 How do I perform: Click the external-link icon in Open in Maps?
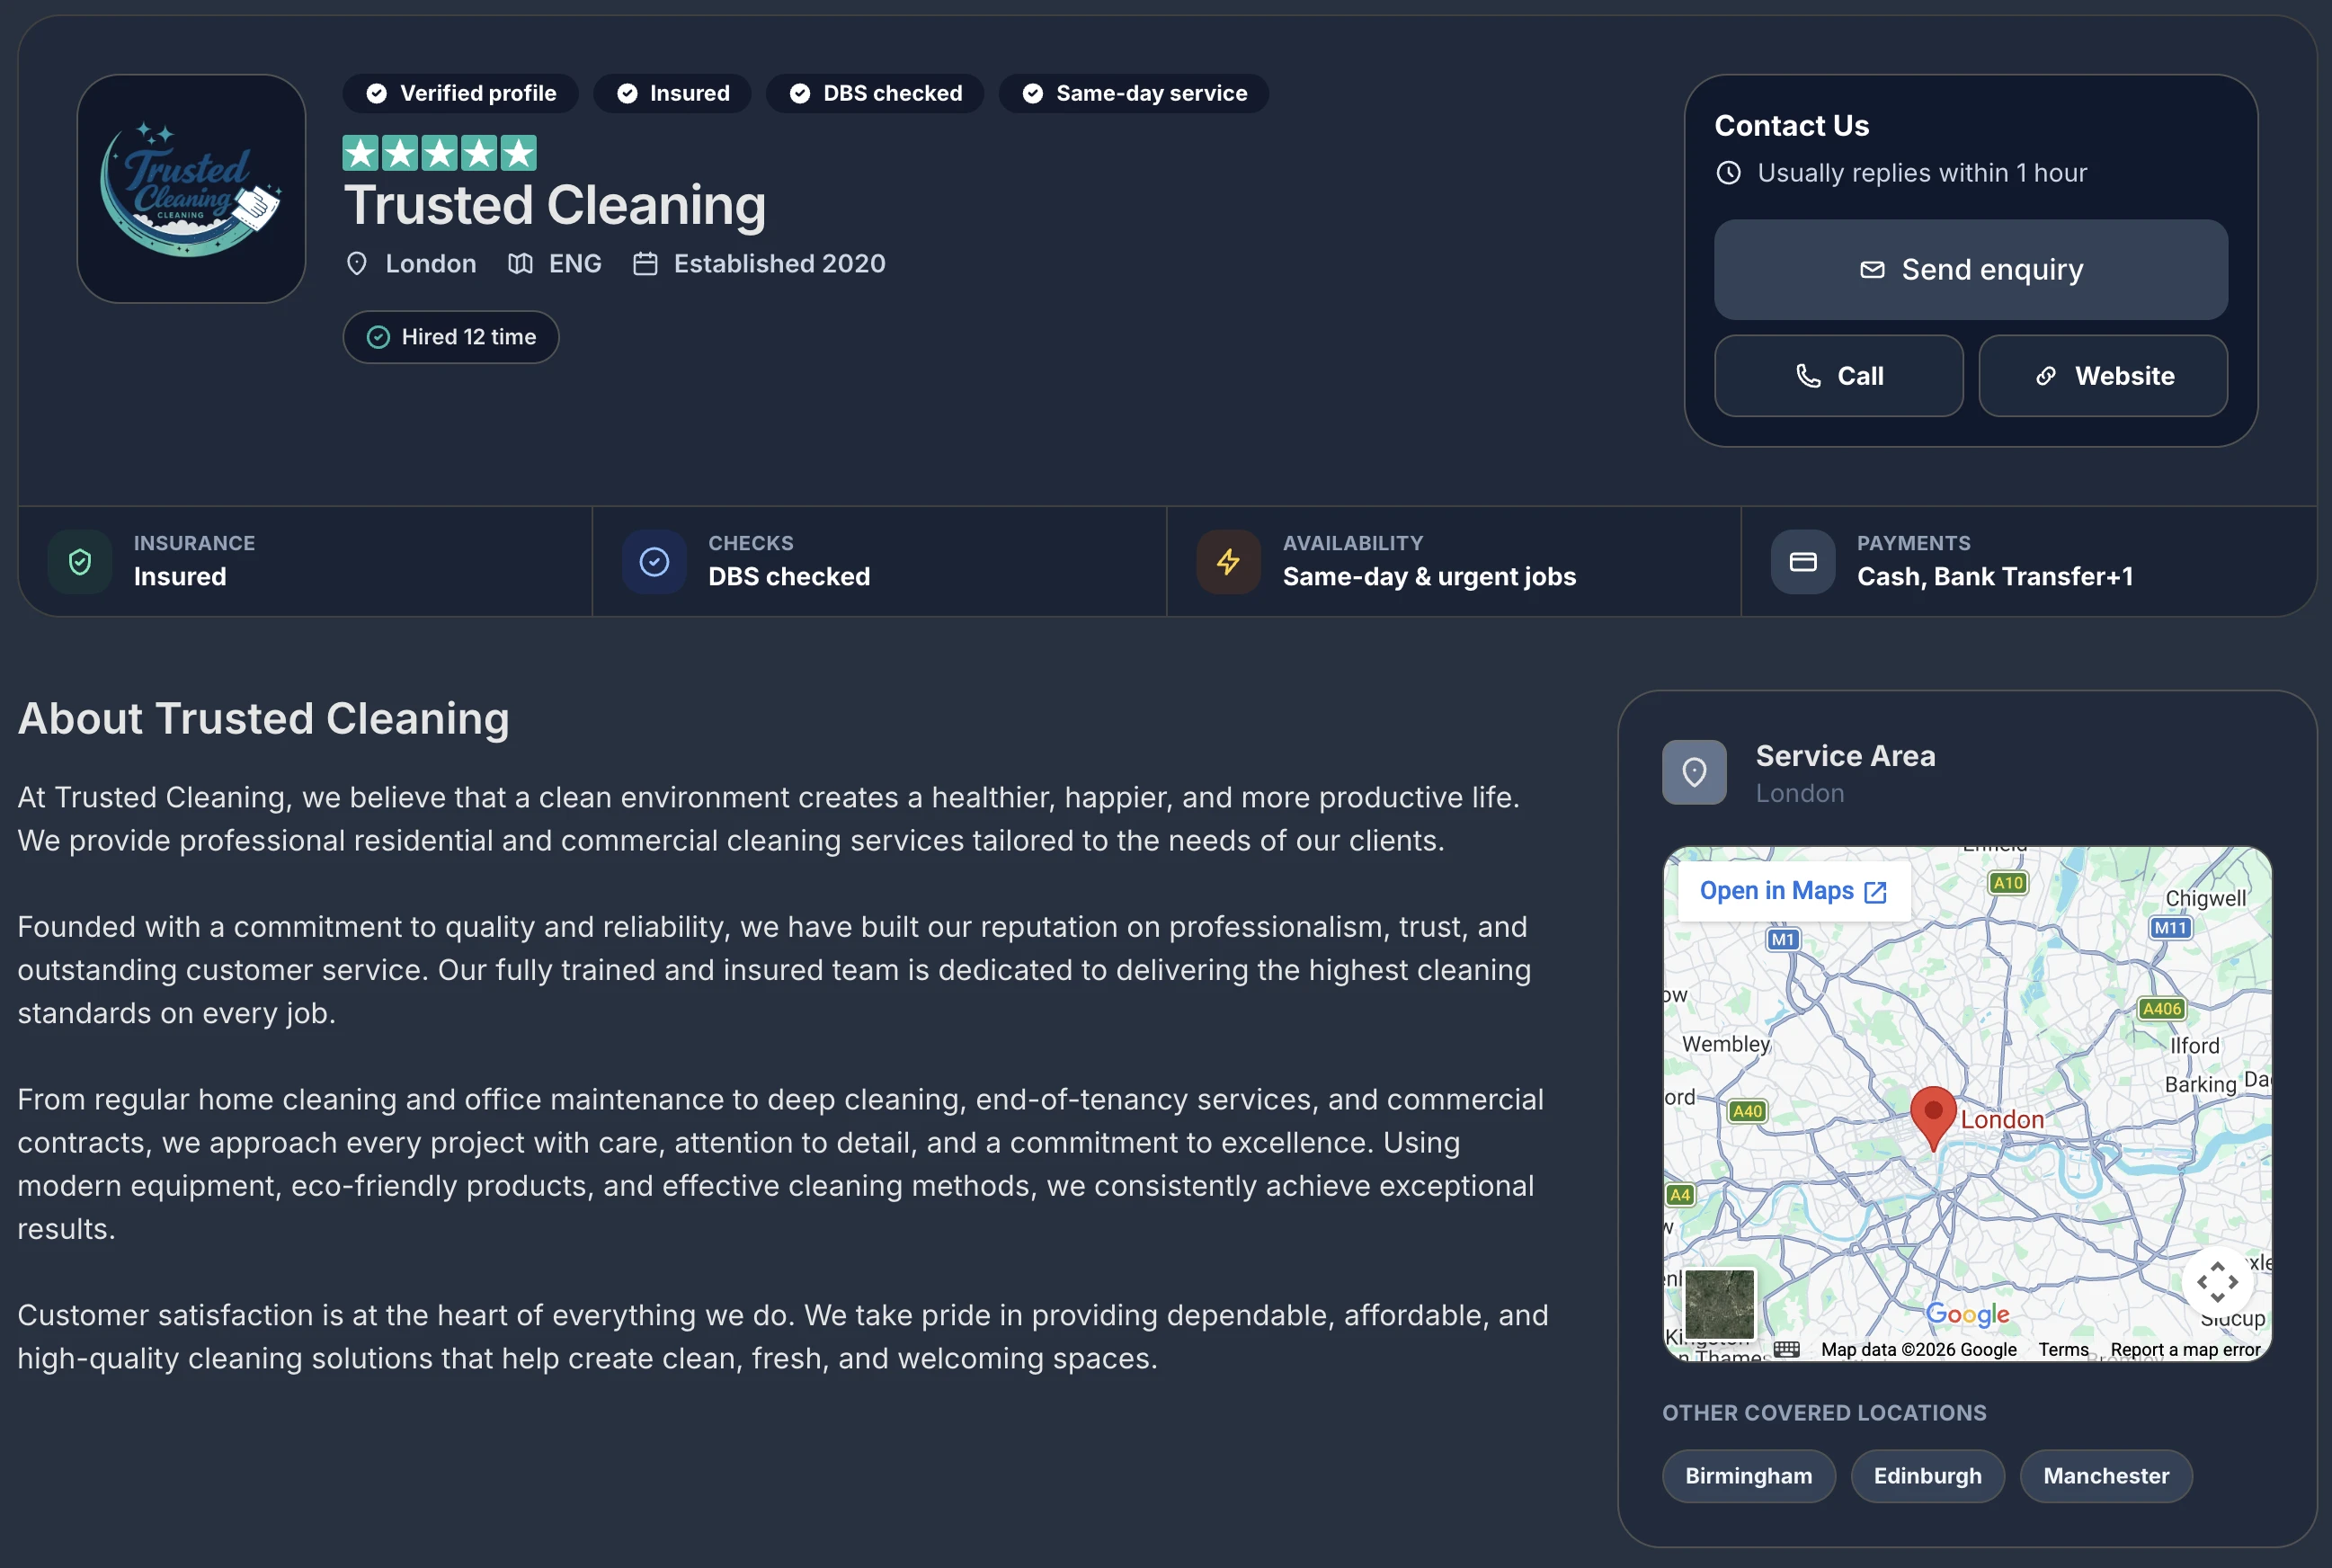(x=1876, y=892)
